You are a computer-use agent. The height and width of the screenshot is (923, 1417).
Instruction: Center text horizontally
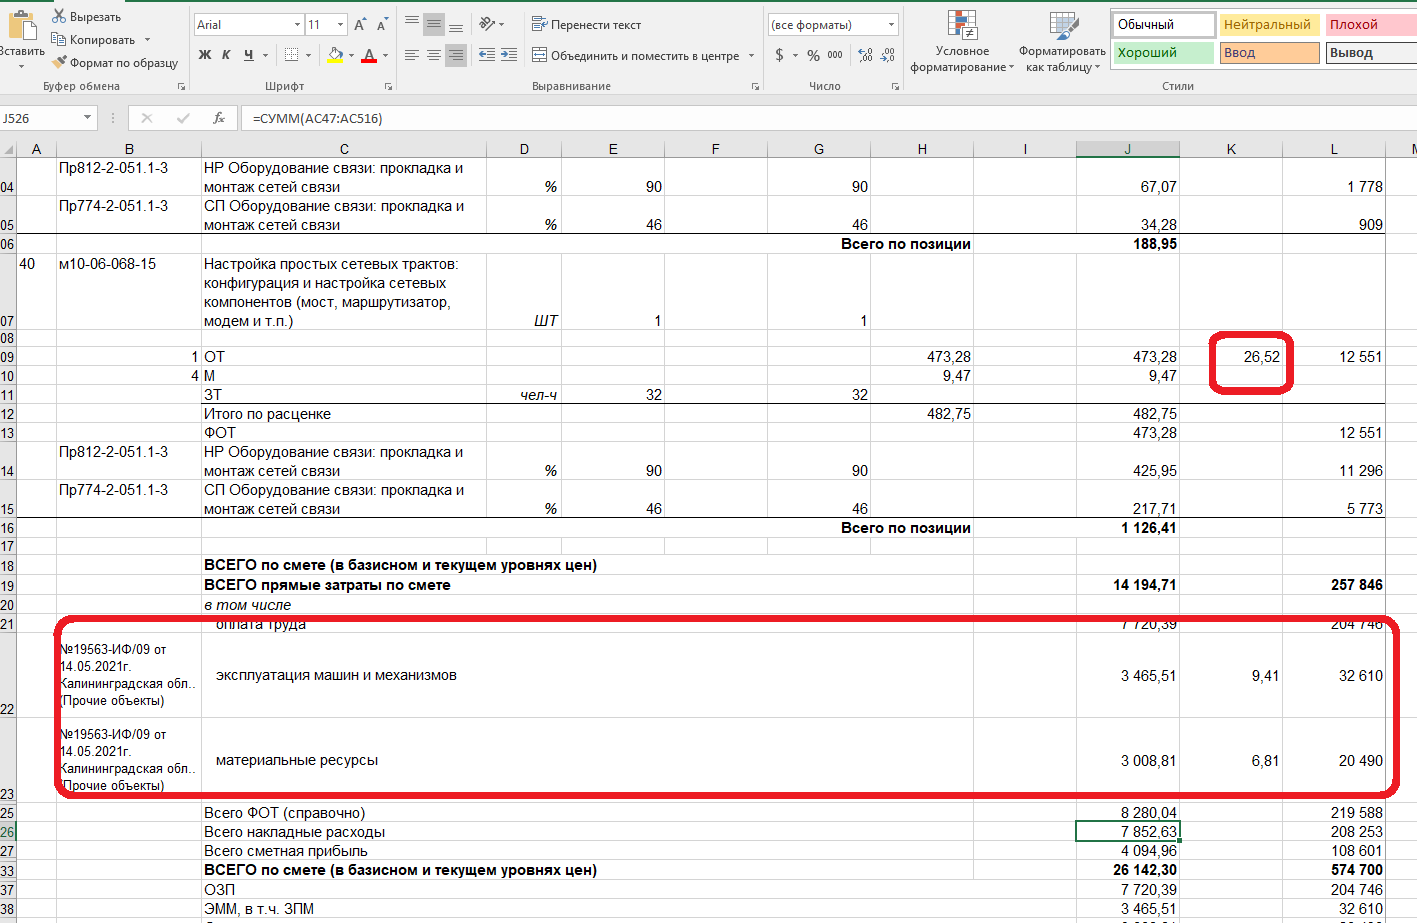[434, 55]
